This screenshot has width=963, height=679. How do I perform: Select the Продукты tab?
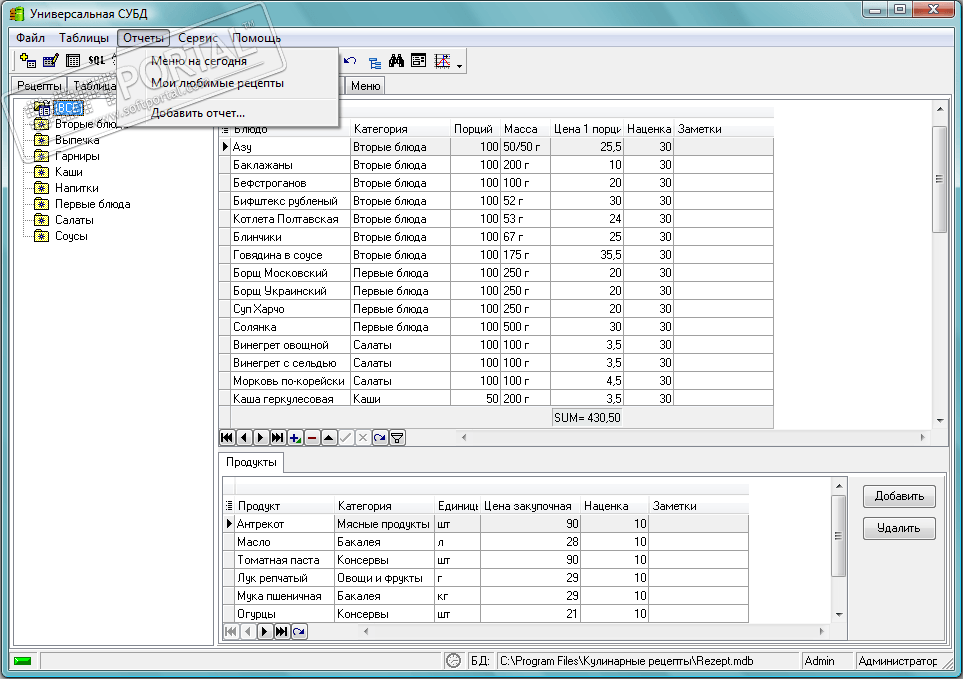click(251, 462)
